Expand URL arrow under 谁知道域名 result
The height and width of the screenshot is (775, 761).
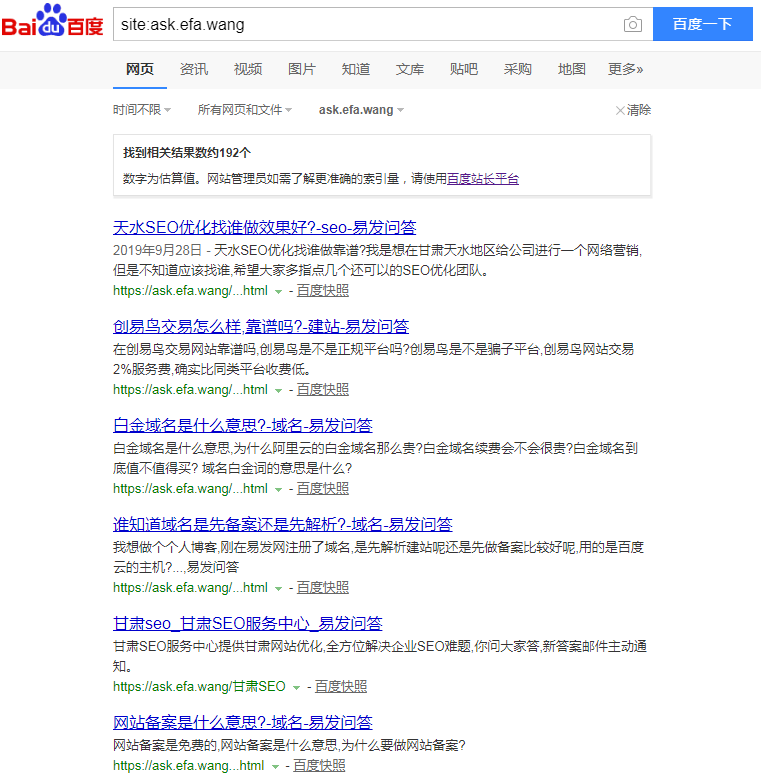click(x=278, y=588)
